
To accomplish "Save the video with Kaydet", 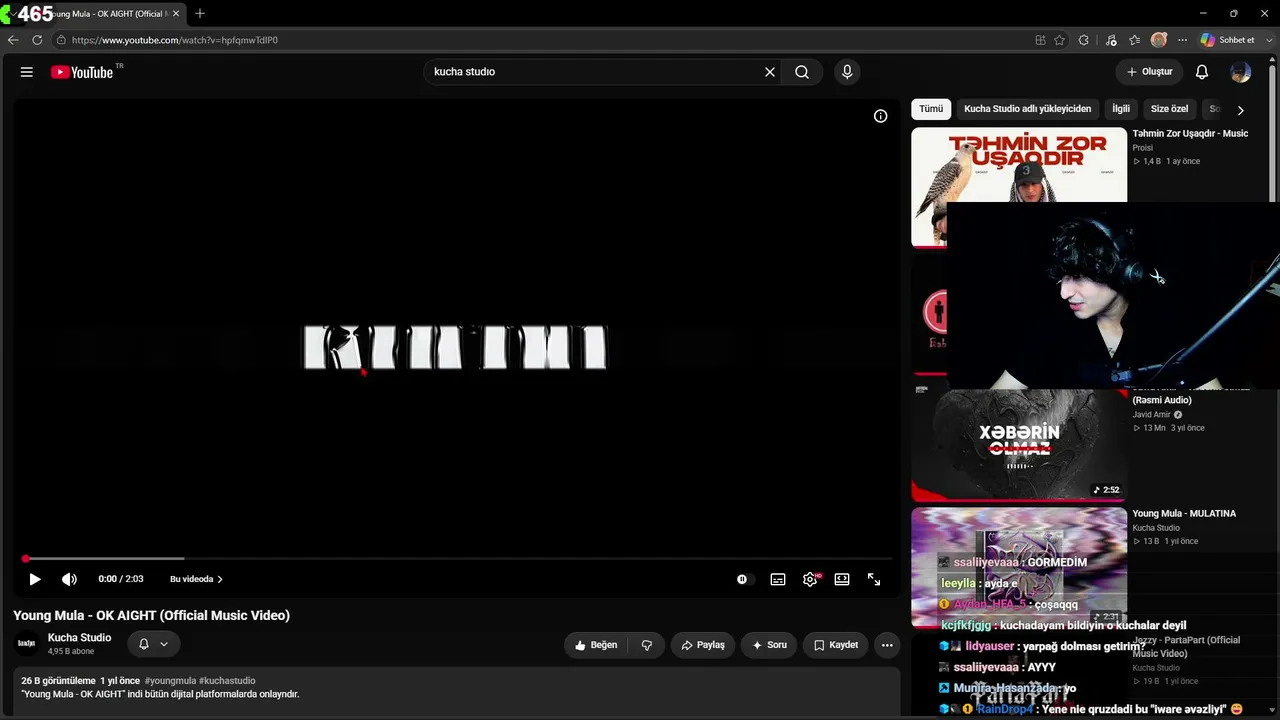I will click(836, 645).
